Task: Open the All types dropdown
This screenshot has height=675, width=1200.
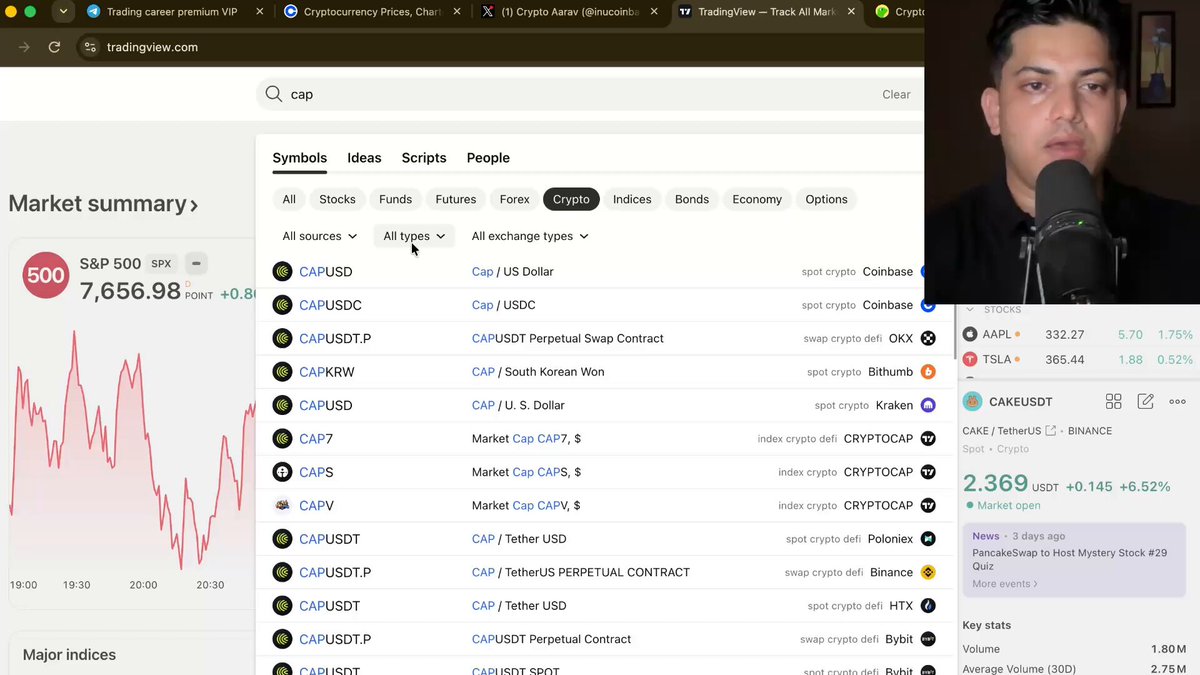Action: pos(414,236)
